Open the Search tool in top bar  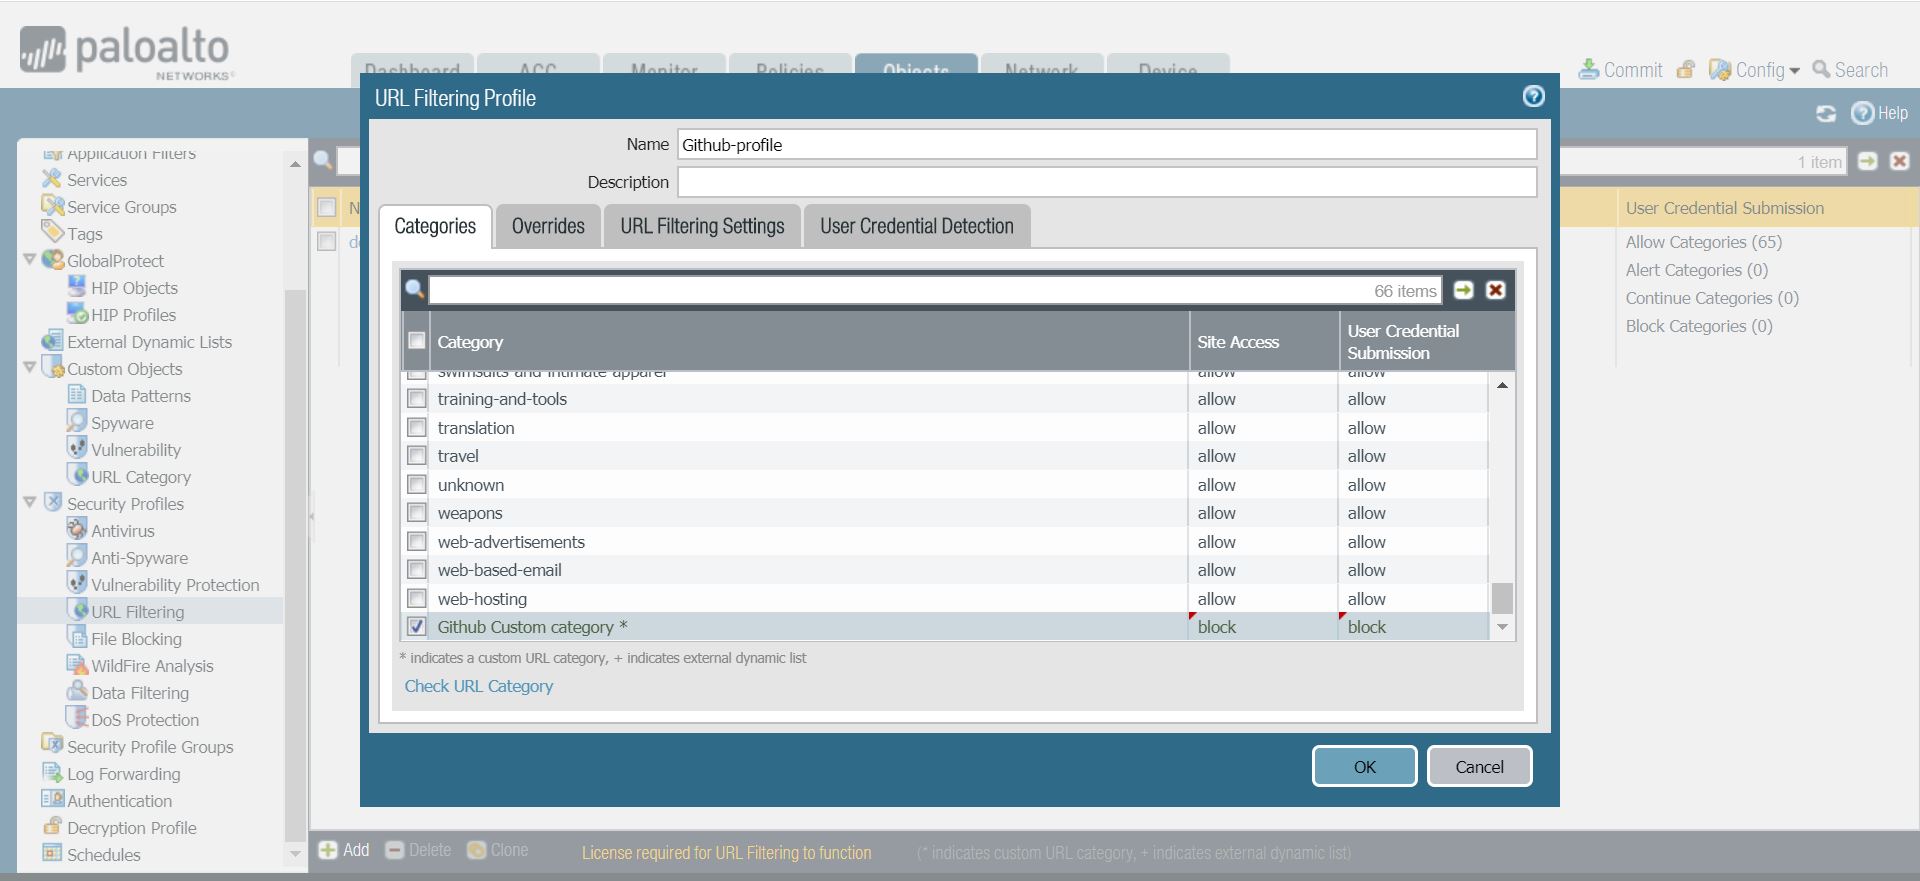pos(1850,70)
